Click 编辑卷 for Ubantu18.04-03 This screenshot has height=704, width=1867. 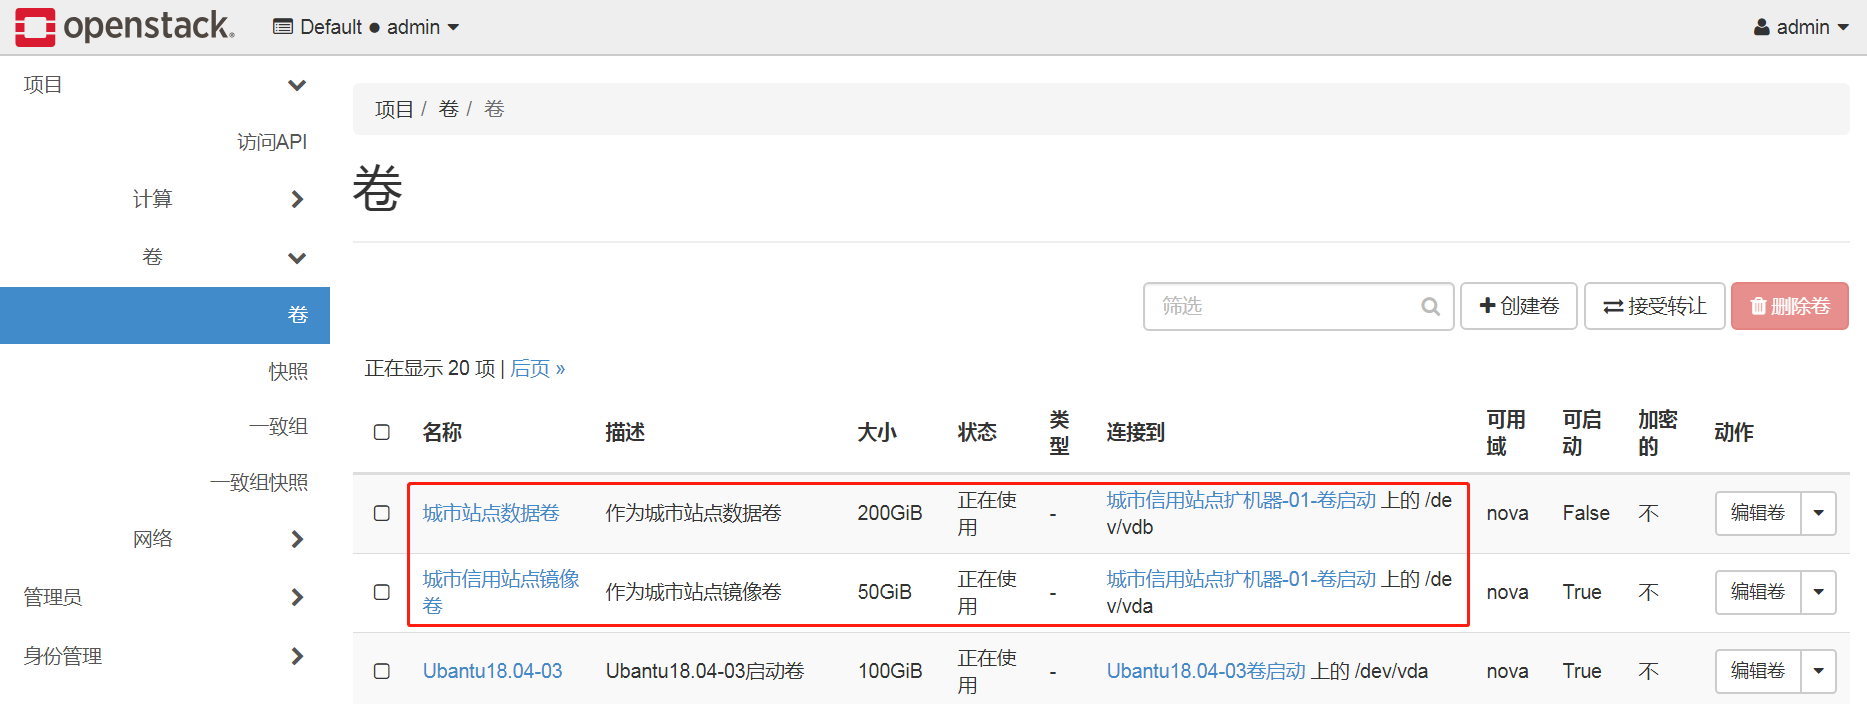point(1758,671)
